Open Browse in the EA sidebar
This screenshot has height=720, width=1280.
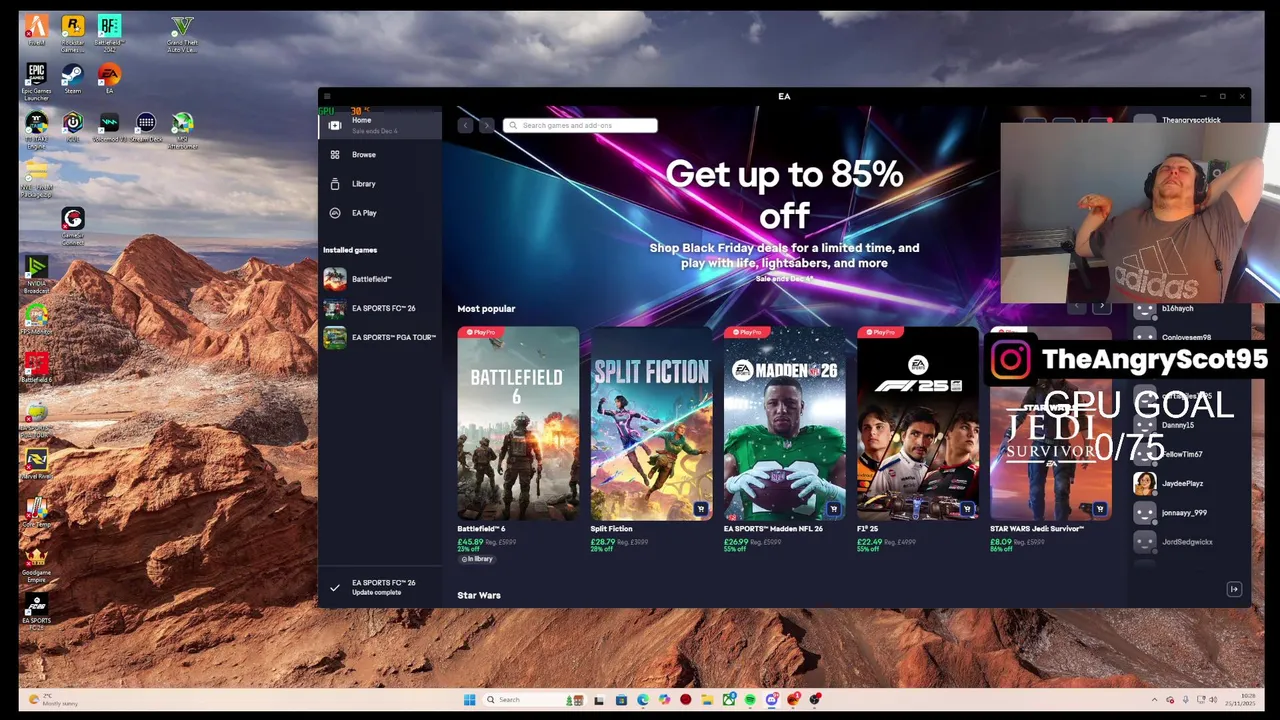coord(380,155)
